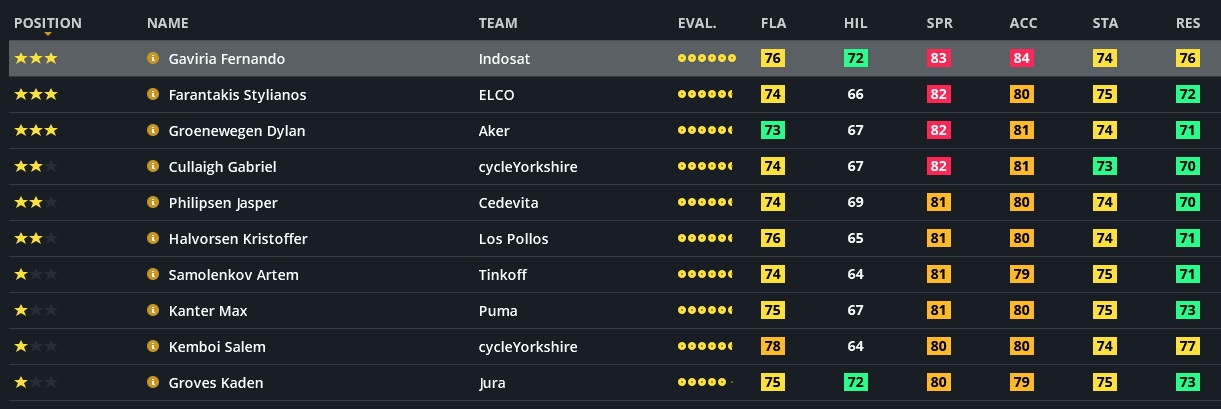Click the EVAL. column header

point(697,23)
